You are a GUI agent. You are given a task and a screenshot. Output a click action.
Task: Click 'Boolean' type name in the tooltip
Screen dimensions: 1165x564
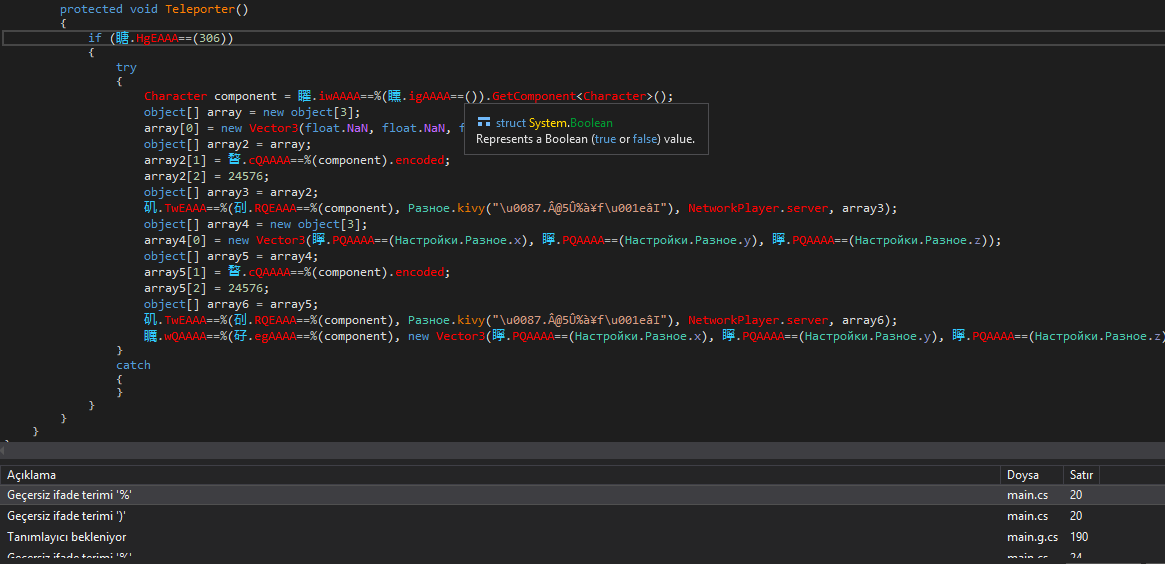591,123
